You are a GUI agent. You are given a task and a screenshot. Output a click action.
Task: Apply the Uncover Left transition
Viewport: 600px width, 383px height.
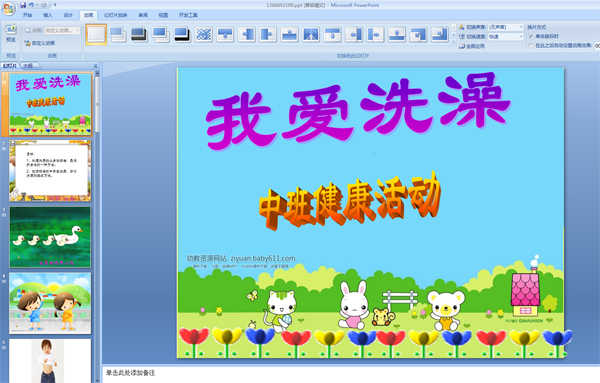(x=354, y=34)
